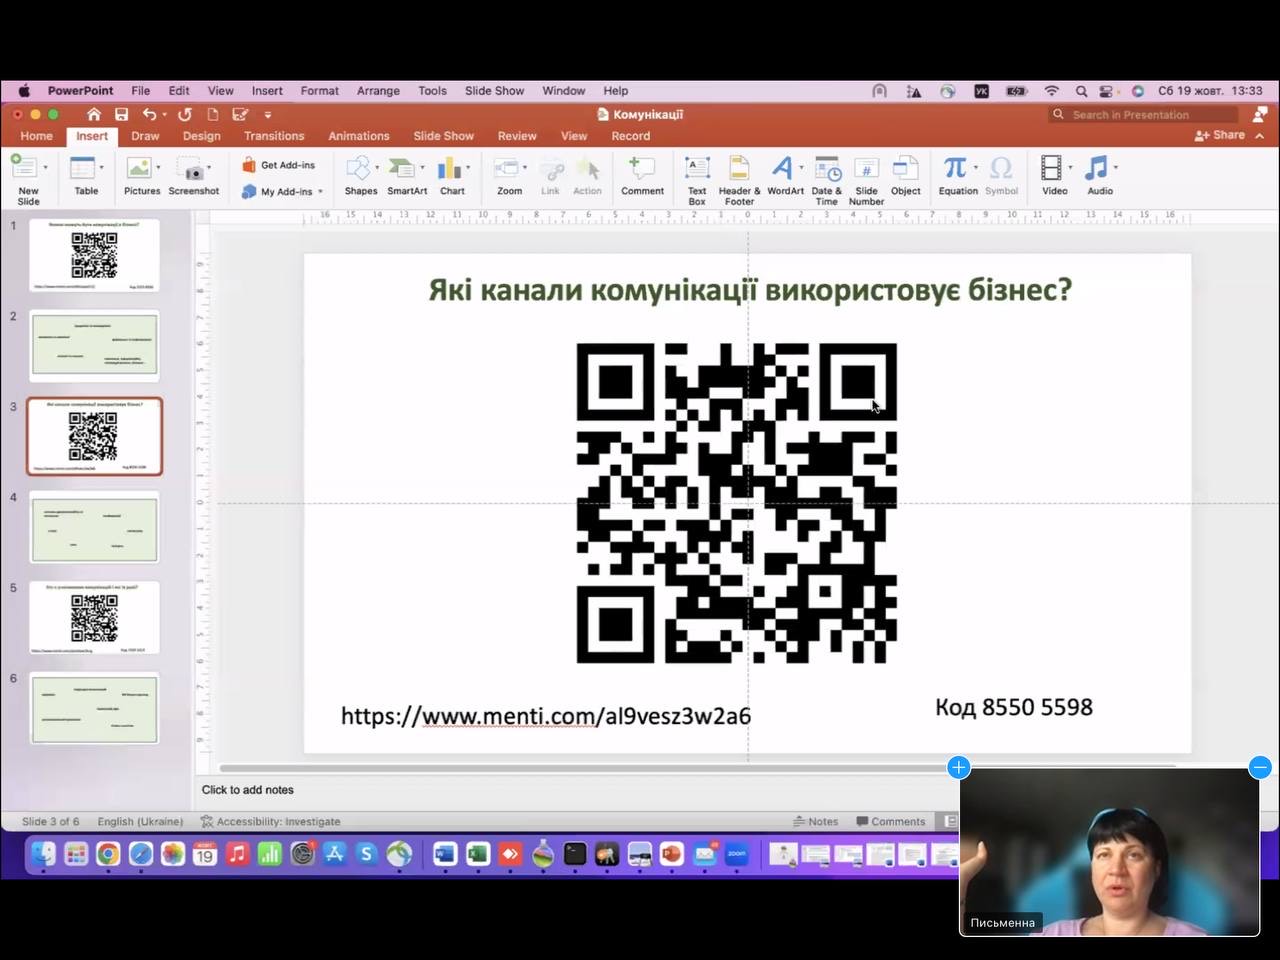This screenshot has width=1280, height=960.
Task: Insert Slide Number
Action: 866,180
